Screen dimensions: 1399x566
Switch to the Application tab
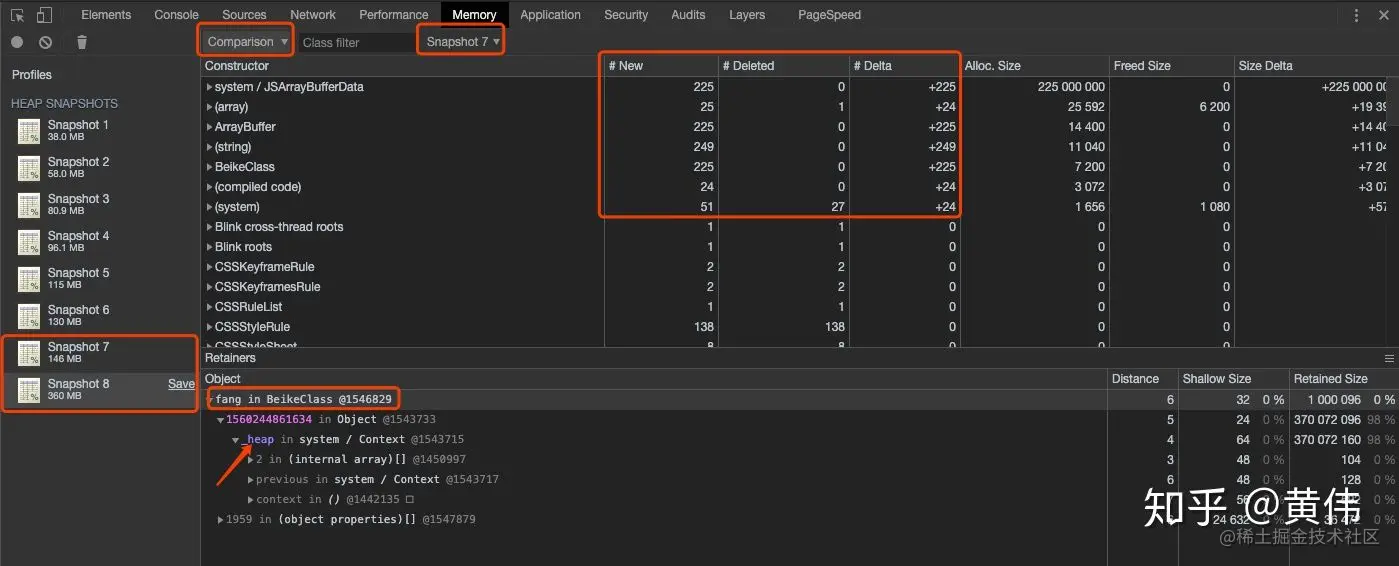point(550,15)
